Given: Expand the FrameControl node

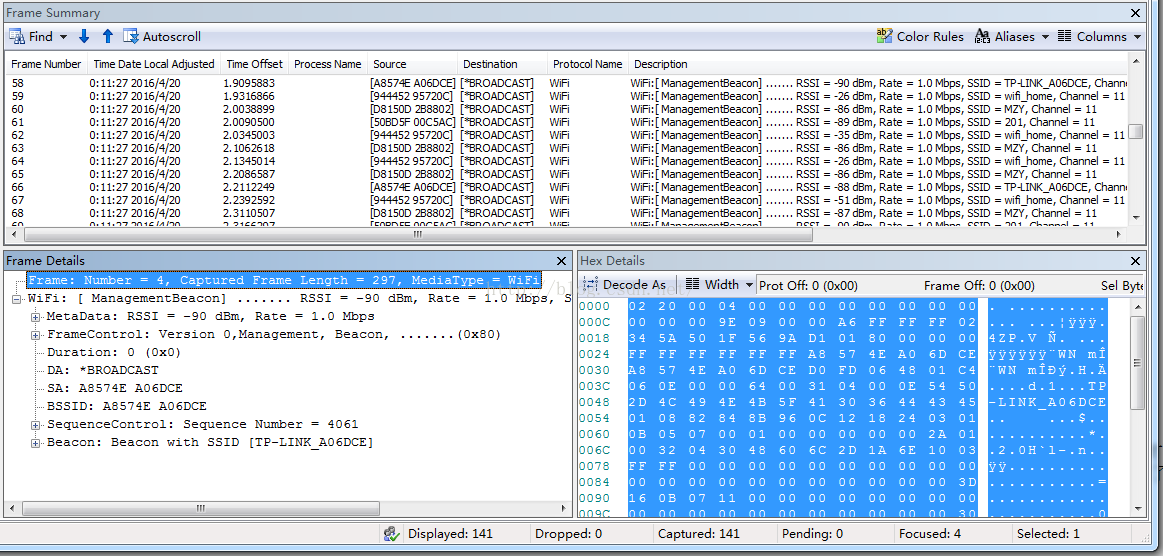Looking at the screenshot, I should tap(36, 334).
